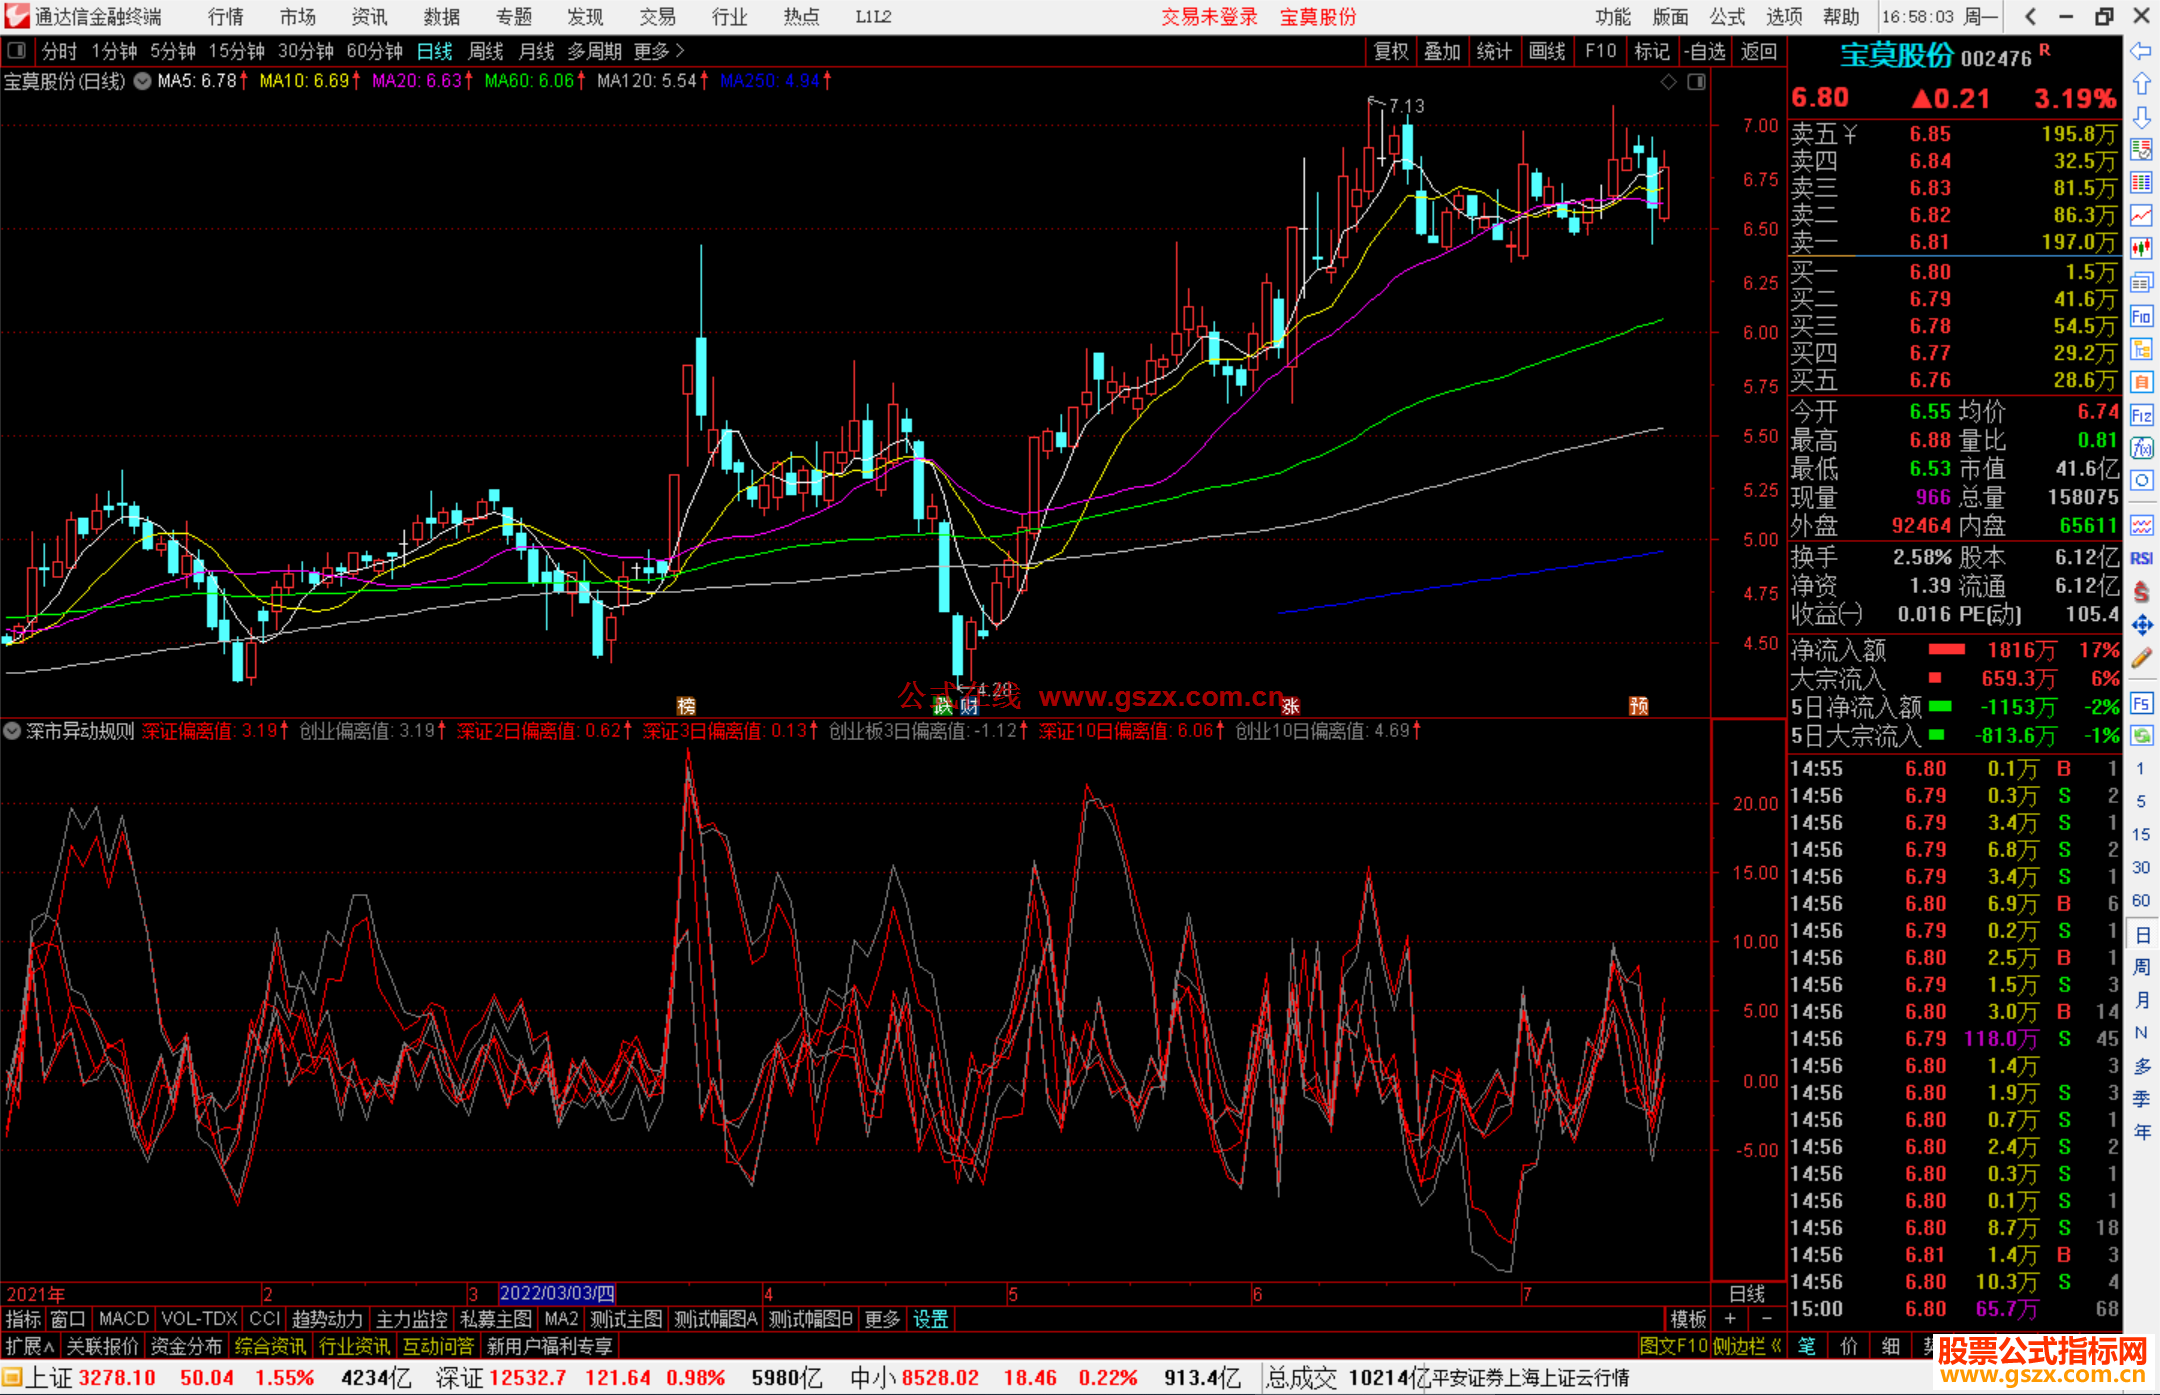Expand the 宝莫股份(日线) indicator dropdown arrow
2160x1395 pixels.
(143, 82)
